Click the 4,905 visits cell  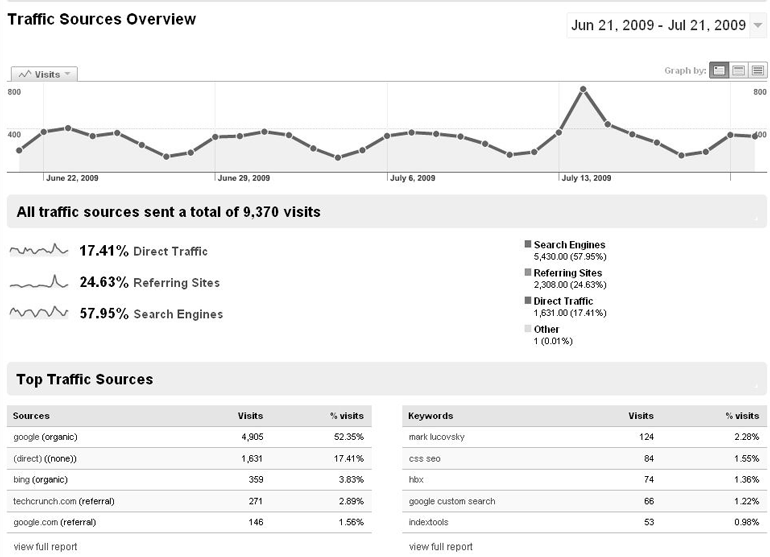[252, 437]
